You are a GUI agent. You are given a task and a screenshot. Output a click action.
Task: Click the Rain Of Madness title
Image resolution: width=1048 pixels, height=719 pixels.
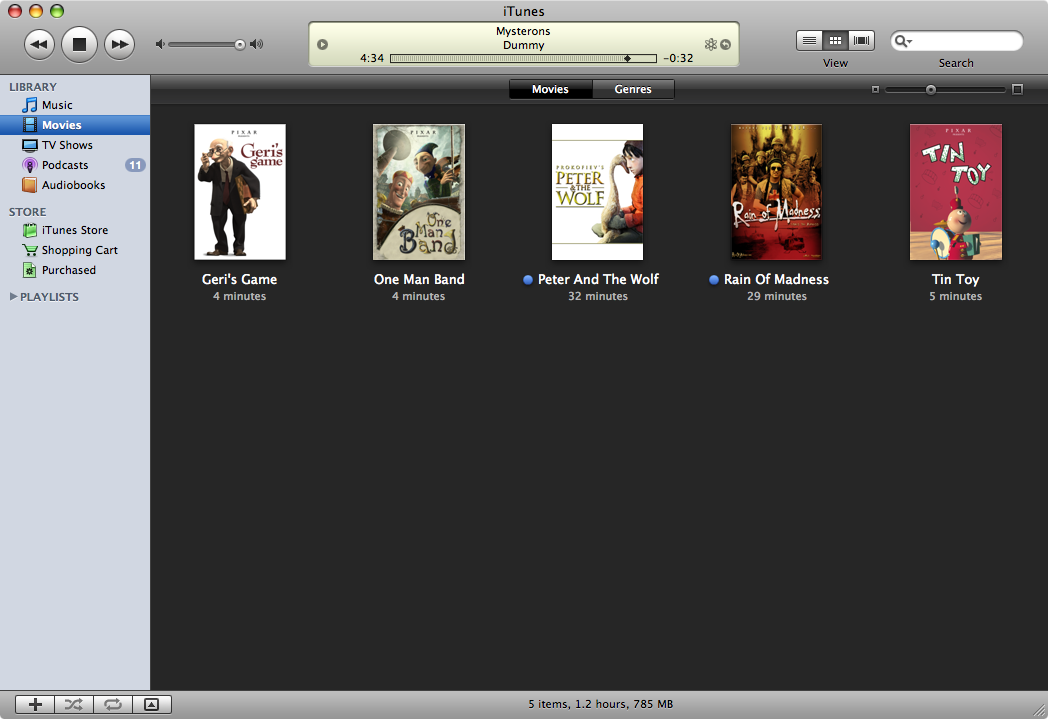(x=776, y=279)
